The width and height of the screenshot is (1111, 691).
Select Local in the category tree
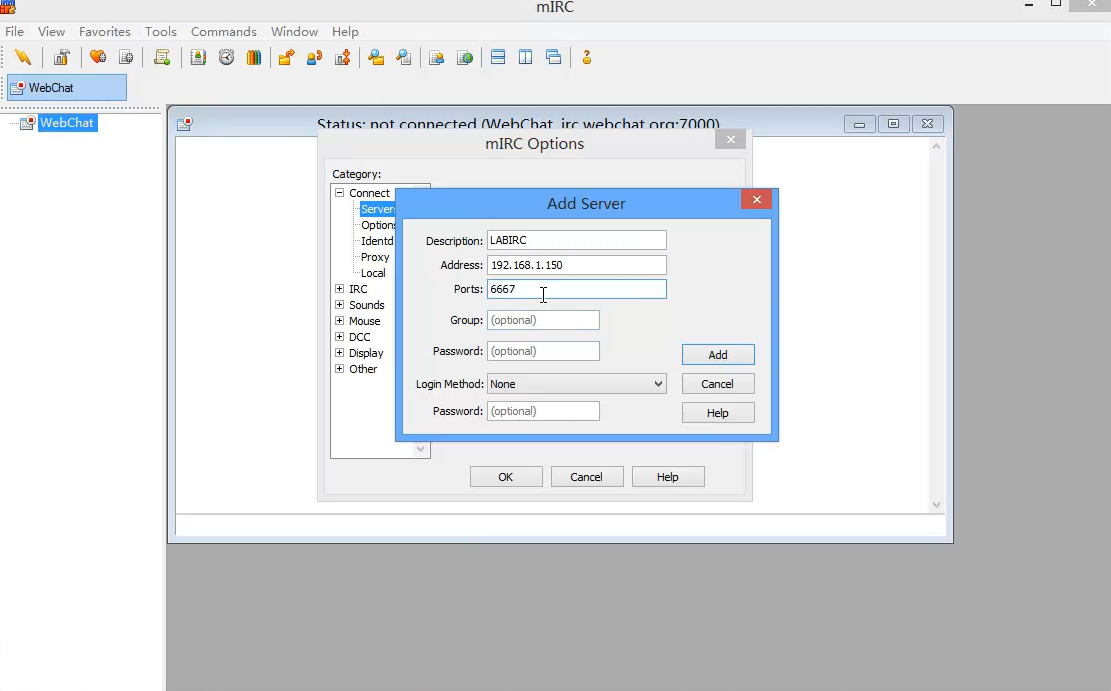(373, 273)
